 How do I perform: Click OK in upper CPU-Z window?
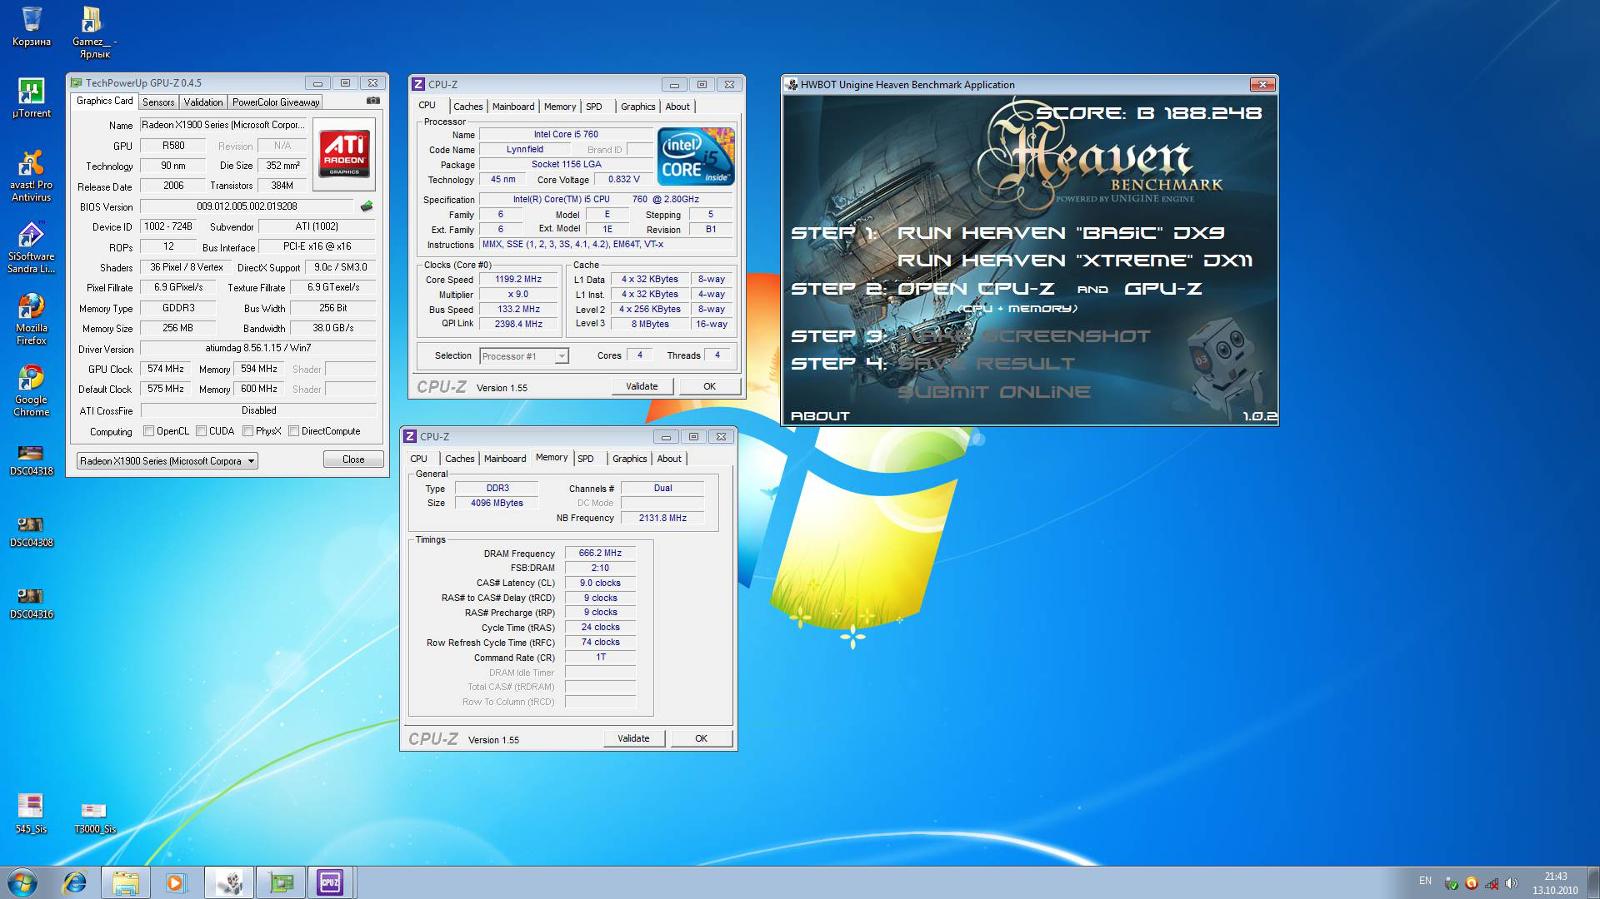pyautogui.click(x=709, y=386)
